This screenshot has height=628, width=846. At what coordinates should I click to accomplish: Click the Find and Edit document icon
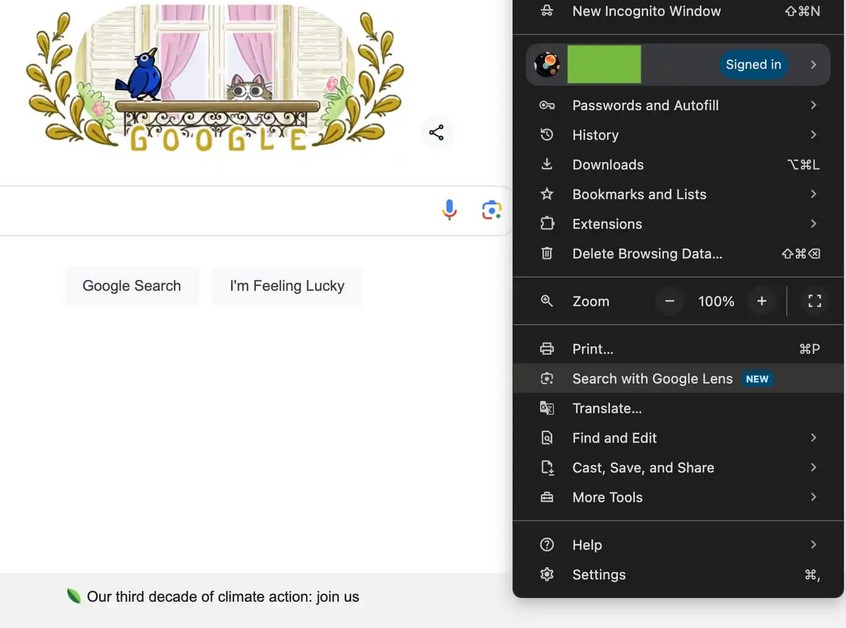pyautogui.click(x=547, y=438)
